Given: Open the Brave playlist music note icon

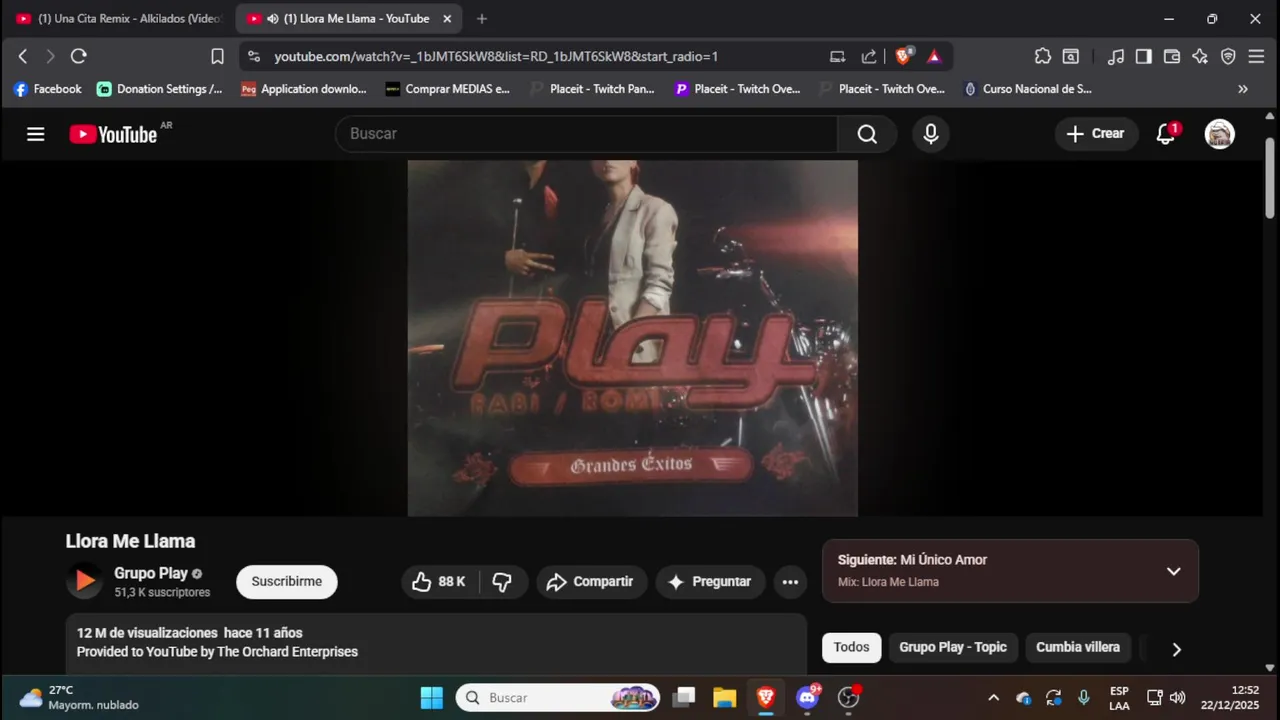Looking at the screenshot, I should pos(1116,57).
